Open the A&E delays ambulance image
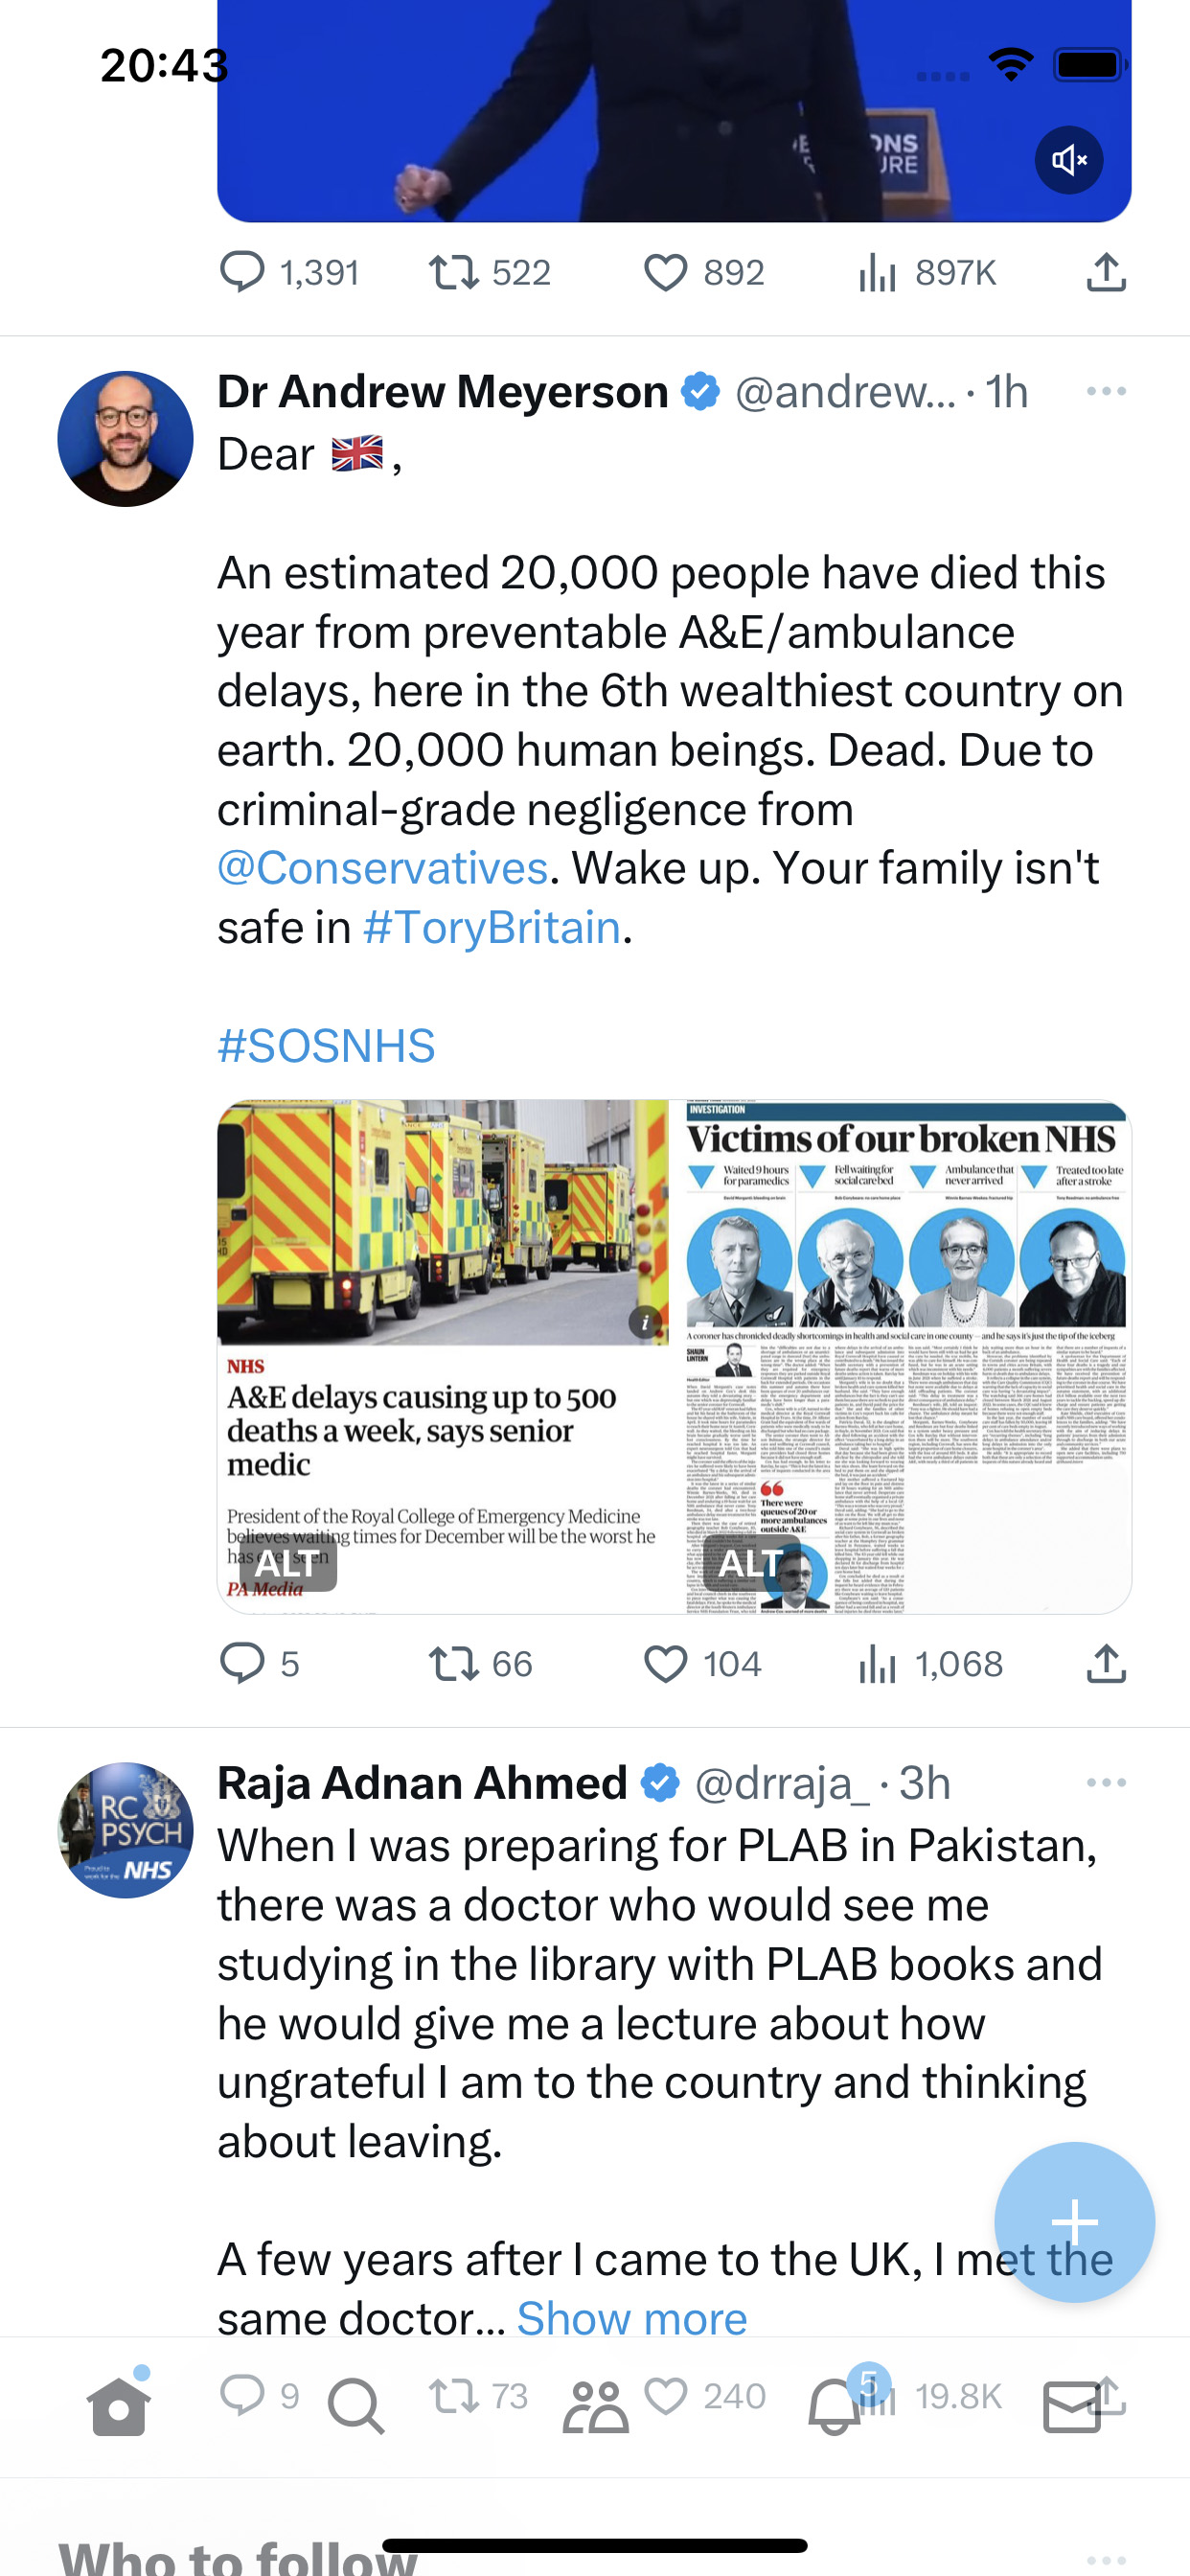This screenshot has height=2576, width=1190. [443, 1356]
